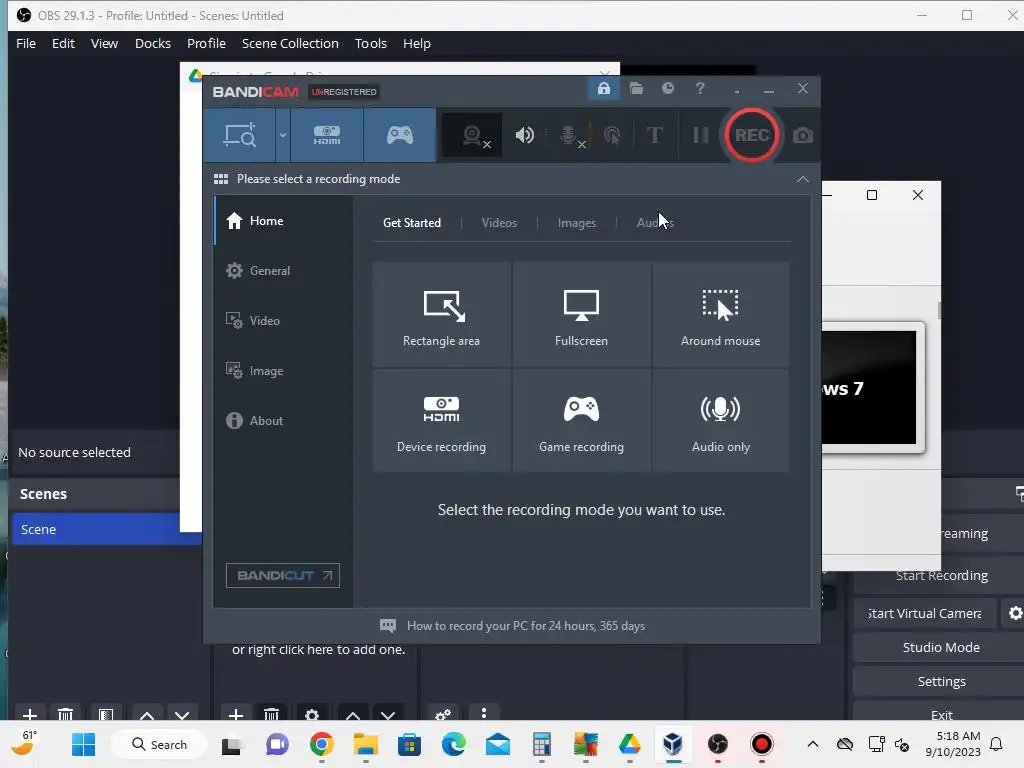
Task: Click the pause recording icon
Action: (x=701, y=135)
